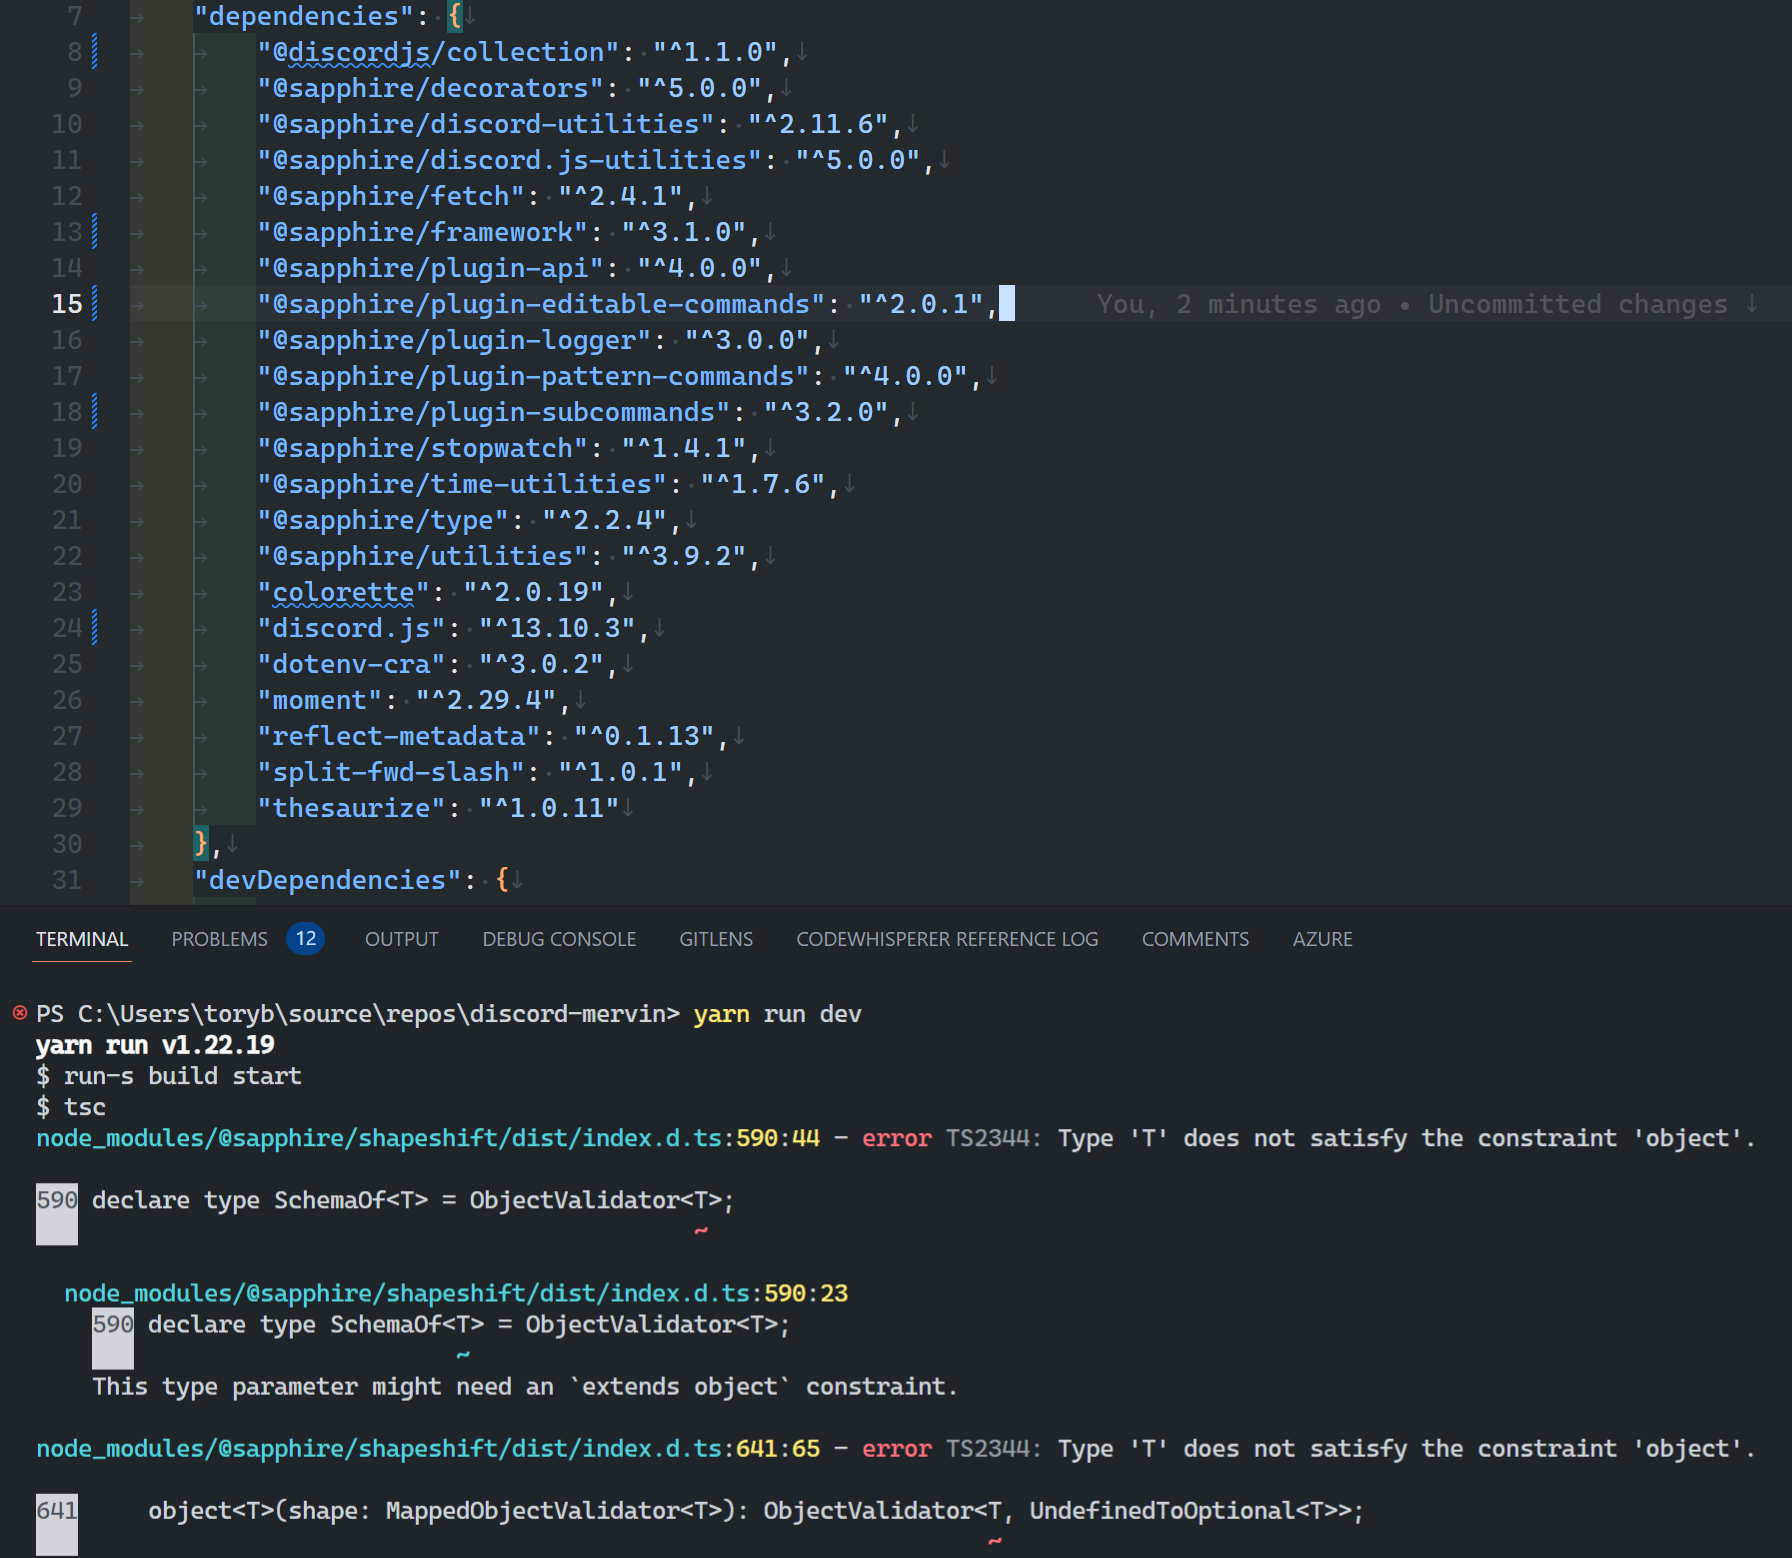Open the CODEWHISPERER REFERENCE LOG tab
Screen dimensions: 1792x1558
(946, 938)
